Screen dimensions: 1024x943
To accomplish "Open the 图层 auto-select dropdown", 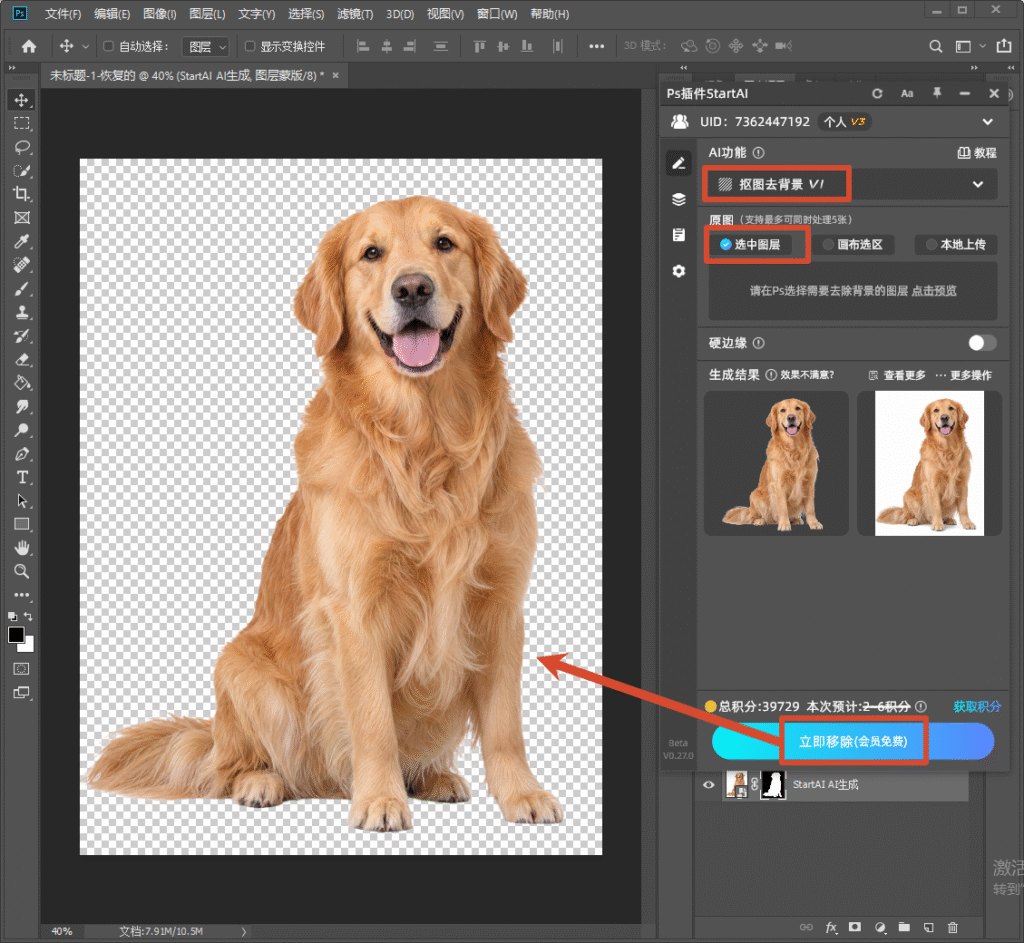I will (x=206, y=46).
